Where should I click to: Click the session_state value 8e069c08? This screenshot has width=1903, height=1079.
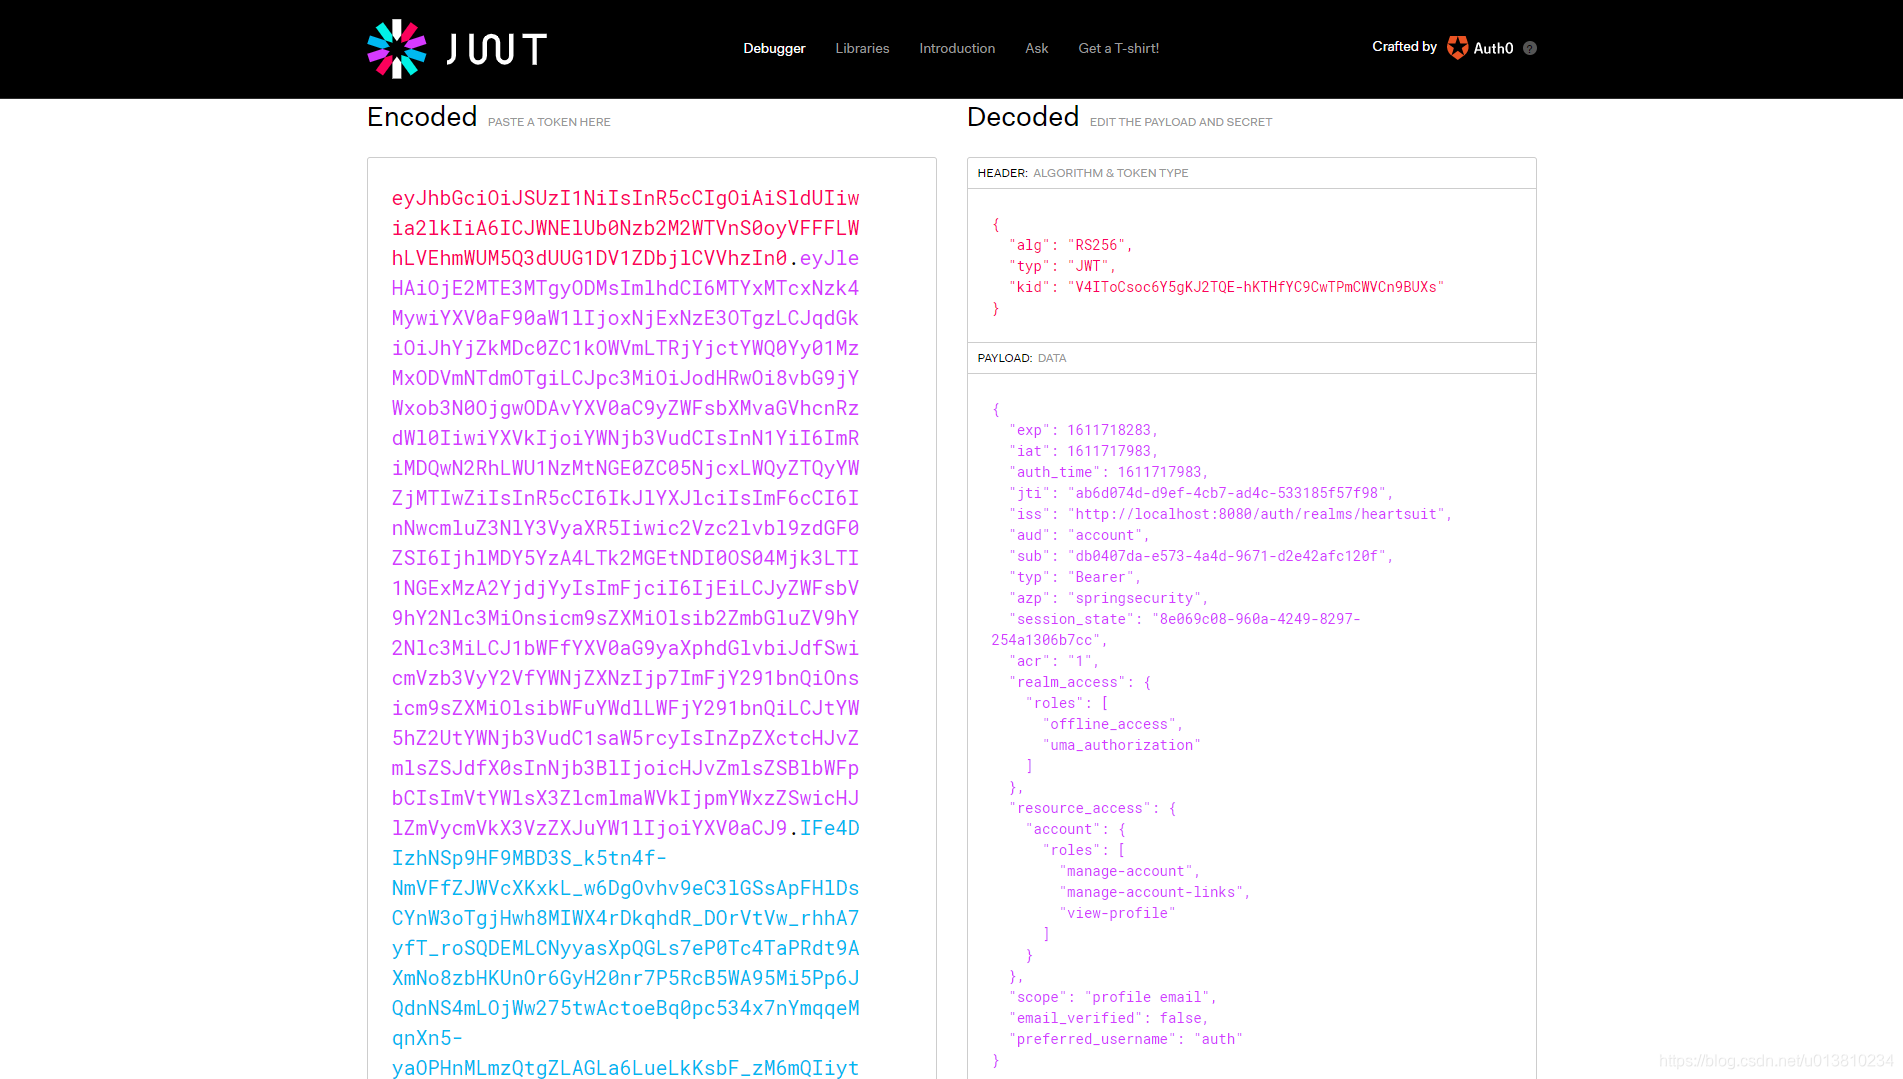point(1176,629)
